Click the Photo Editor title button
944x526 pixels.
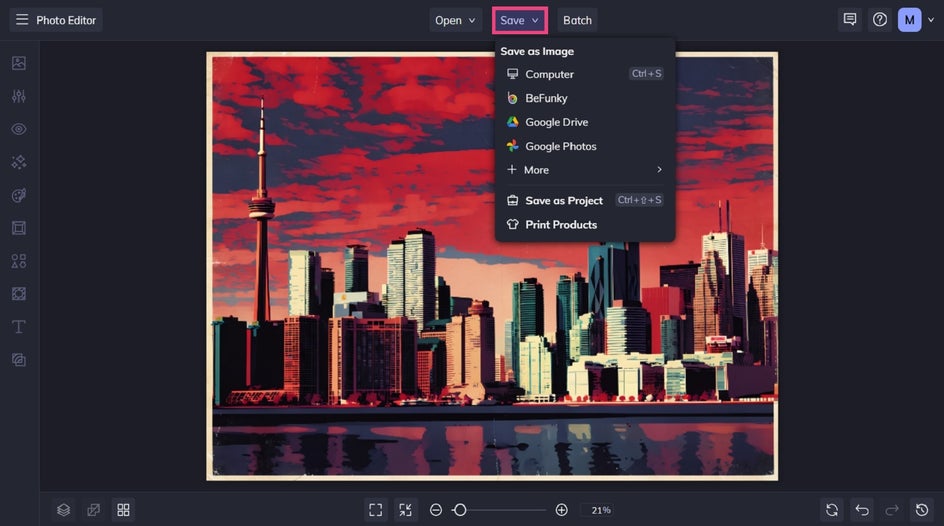(66, 20)
